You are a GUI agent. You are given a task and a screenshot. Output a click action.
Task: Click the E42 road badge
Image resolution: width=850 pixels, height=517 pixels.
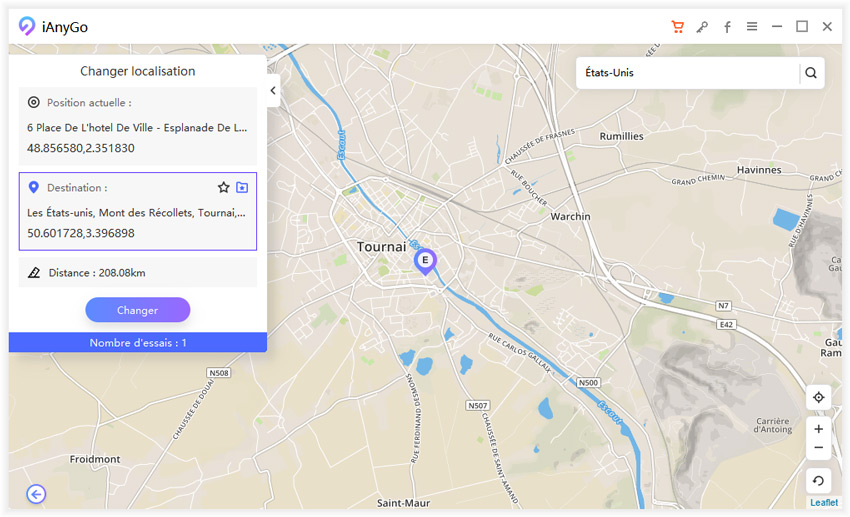pyautogui.click(x=726, y=325)
